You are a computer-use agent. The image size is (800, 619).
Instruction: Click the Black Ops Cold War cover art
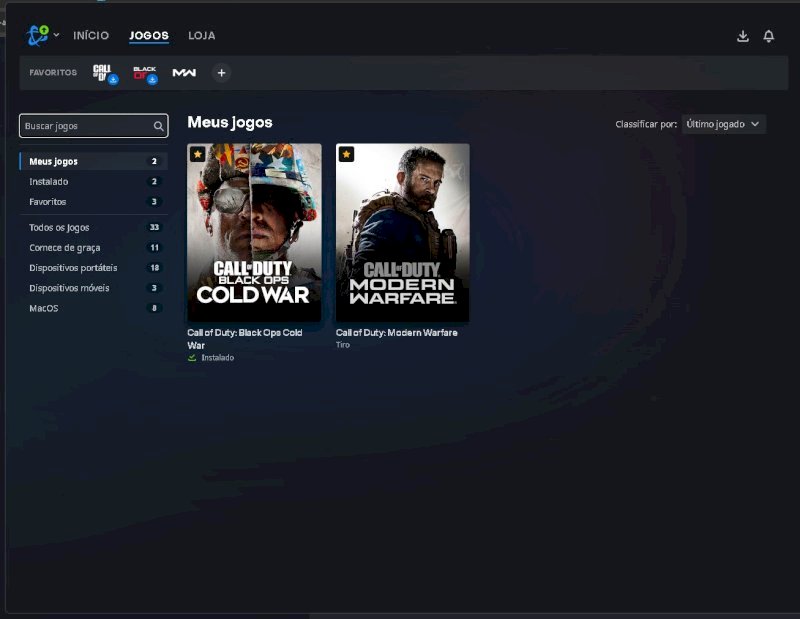point(254,232)
